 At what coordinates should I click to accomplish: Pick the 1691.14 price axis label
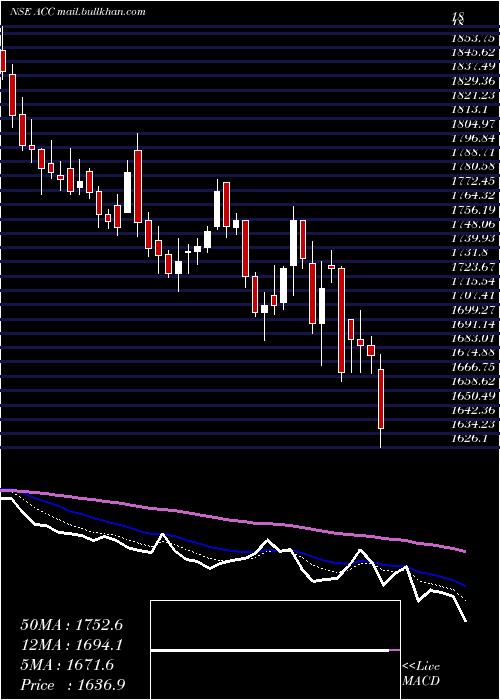(x=473, y=324)
